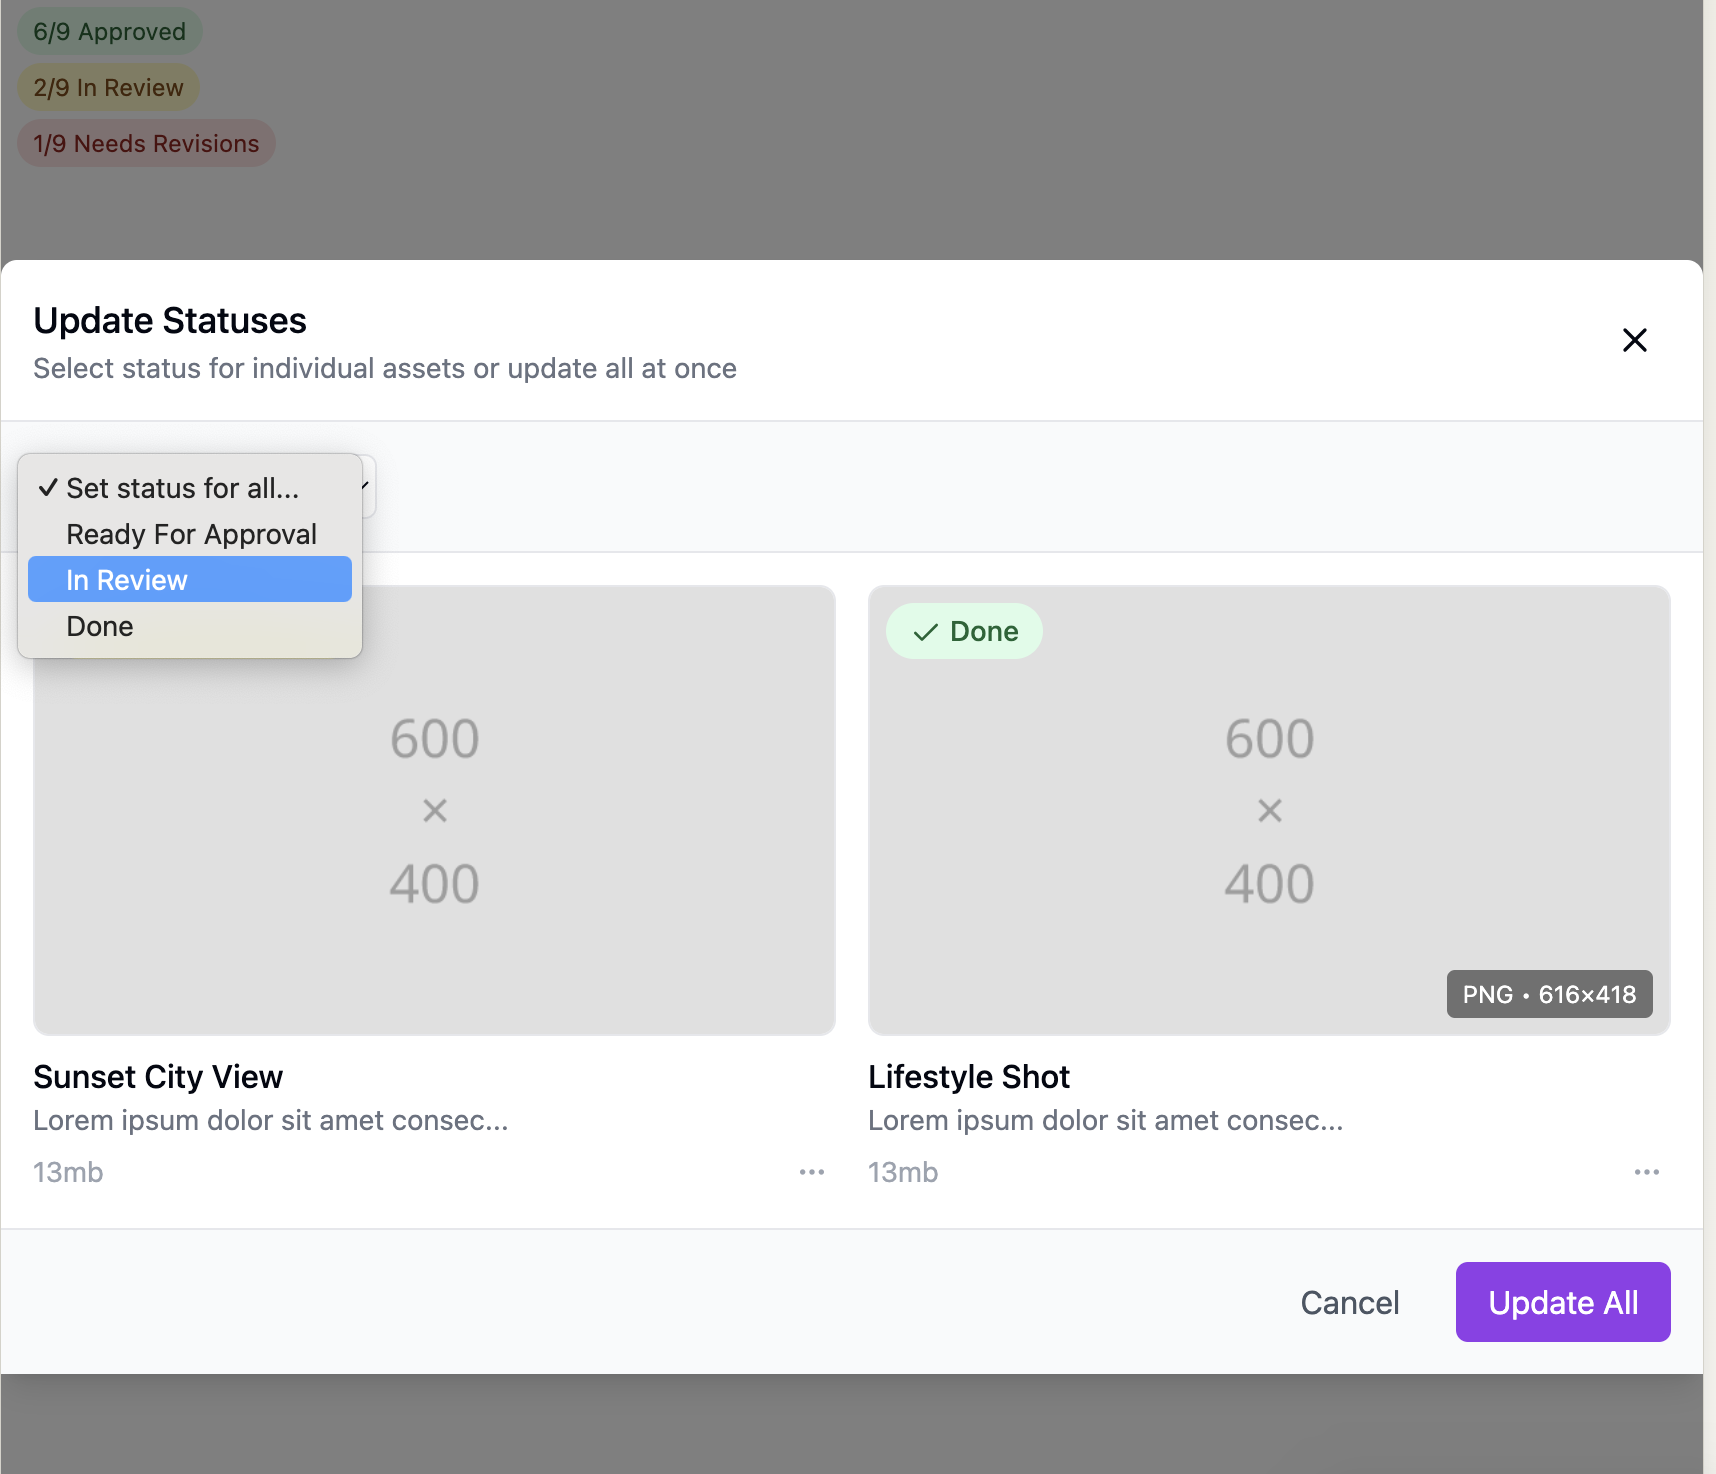Click the Lifestyle Shot title
1716x1474 pixels.
coord(968,1076)
